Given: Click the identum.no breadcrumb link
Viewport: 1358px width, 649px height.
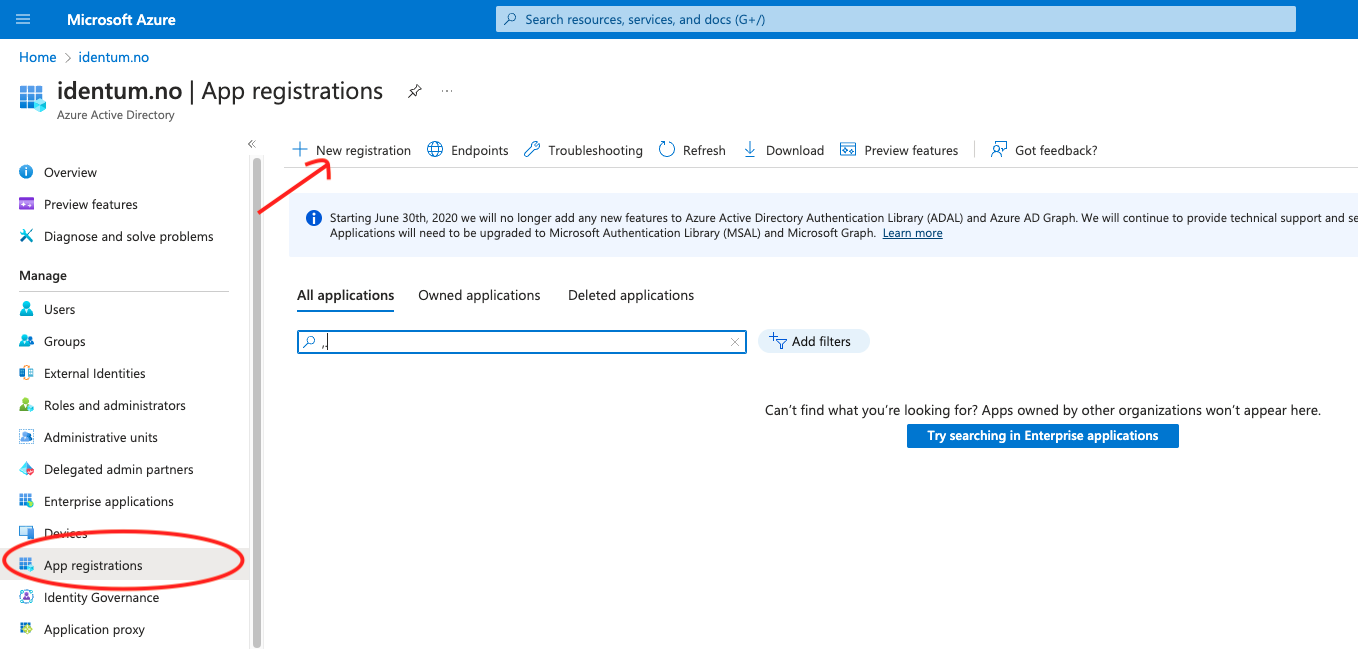Looking at the screenshot, I should pyautogui.click(x=114, y=57).
